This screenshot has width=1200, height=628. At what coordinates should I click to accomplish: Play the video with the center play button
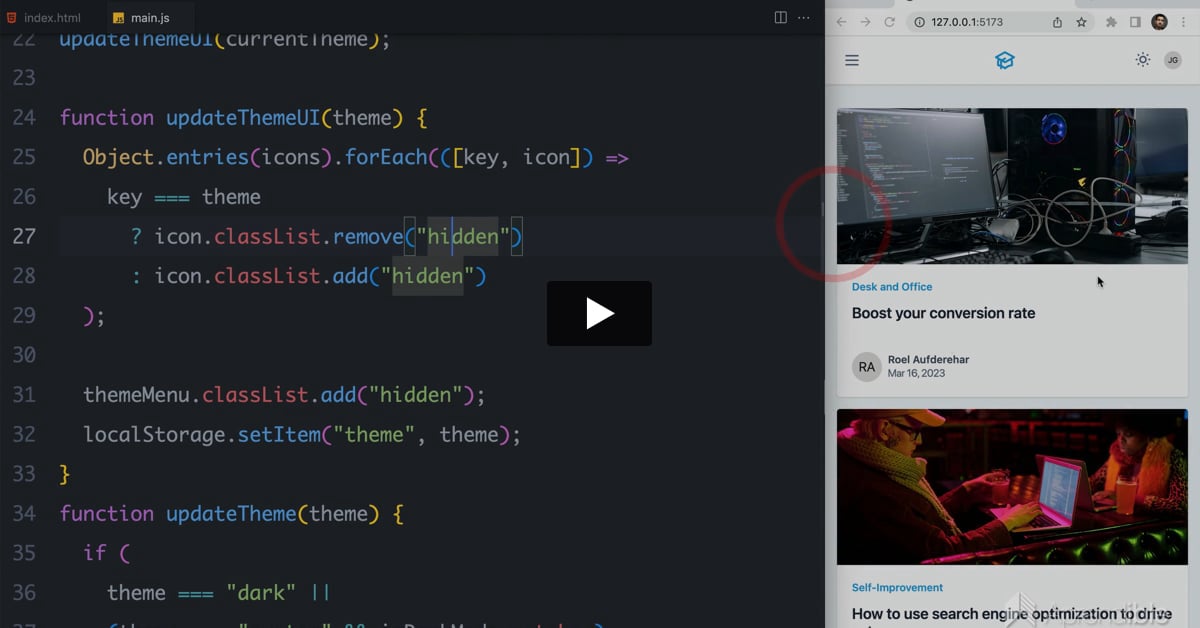[599, 314]
